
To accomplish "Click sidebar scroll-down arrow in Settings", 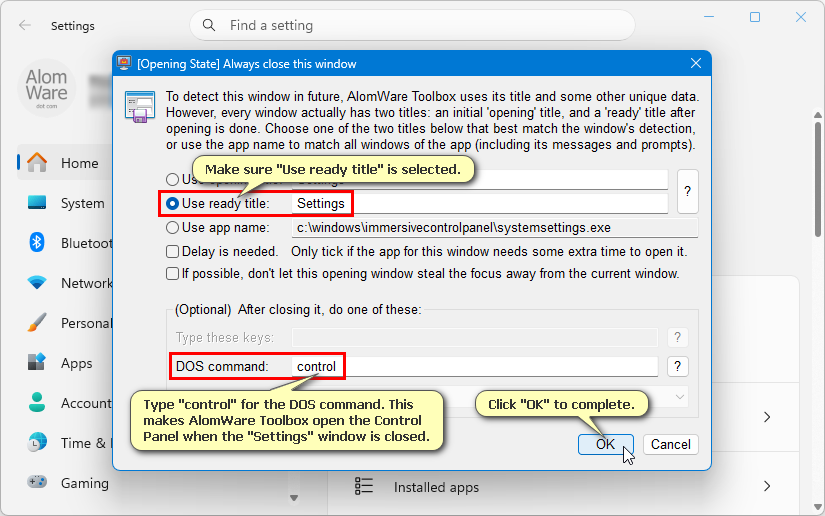I will tap(294, 498).
